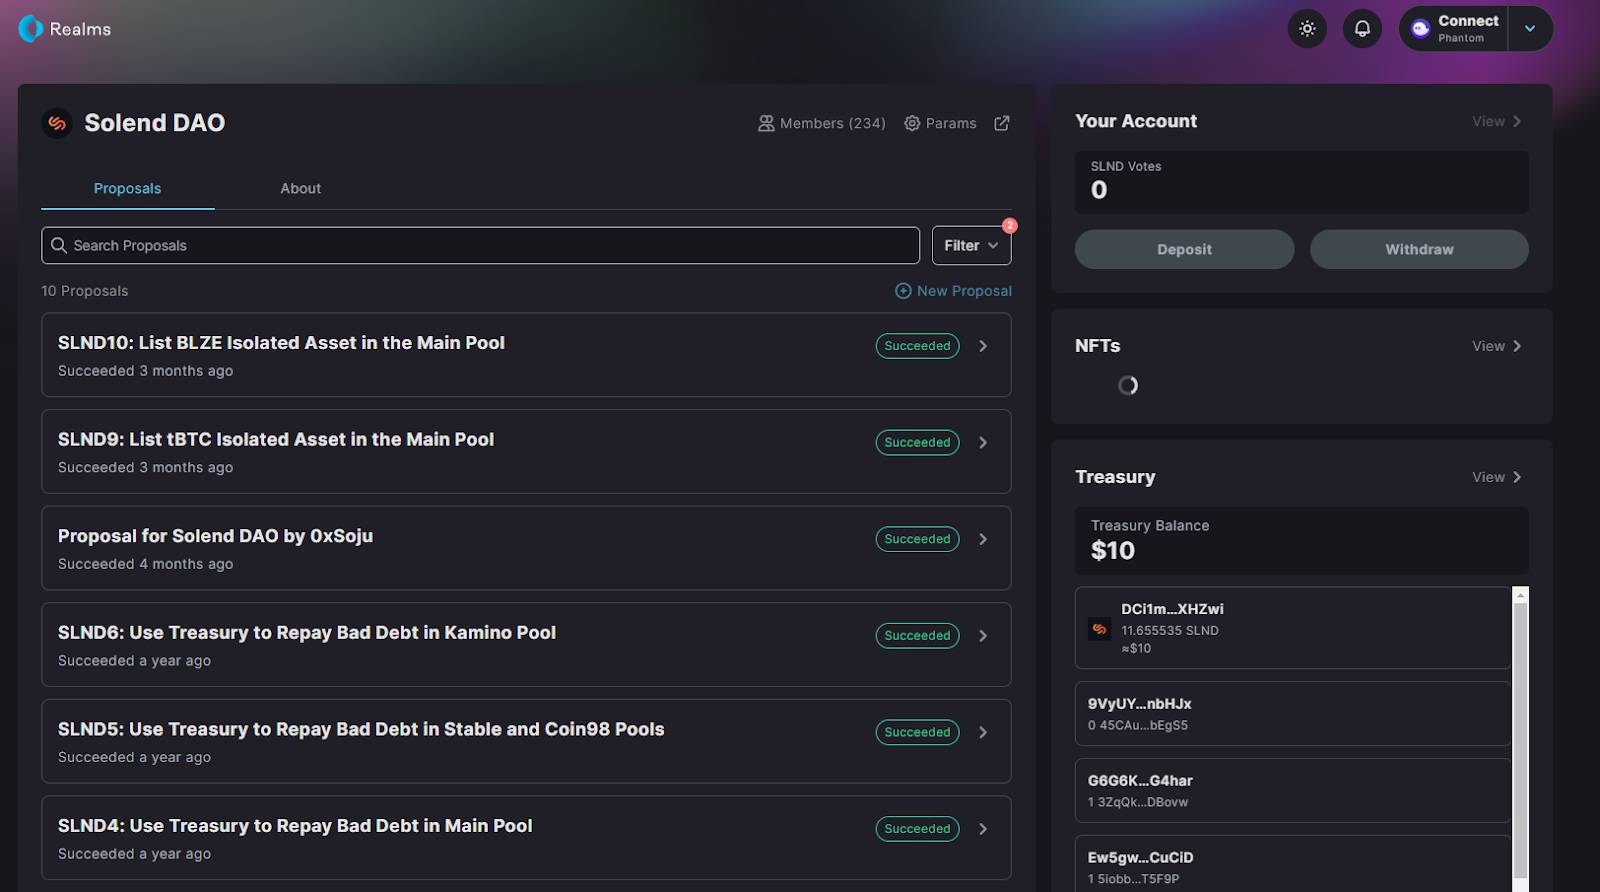Expand SLND5 proposal chevron
The image size is (1600, 892).
click(983, 732)
